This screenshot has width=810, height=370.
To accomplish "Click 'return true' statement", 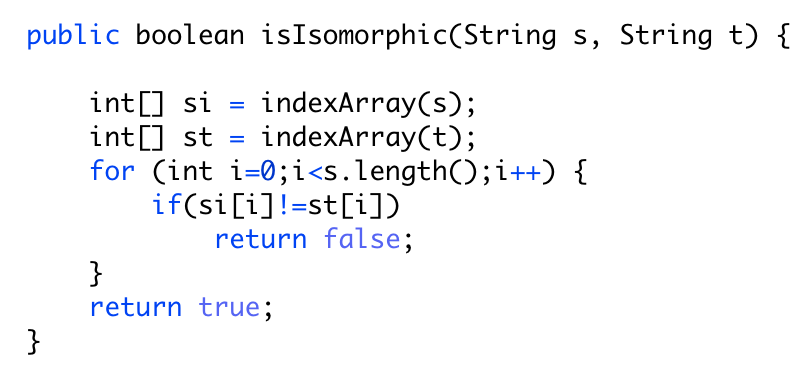I will tap(175, 308).
